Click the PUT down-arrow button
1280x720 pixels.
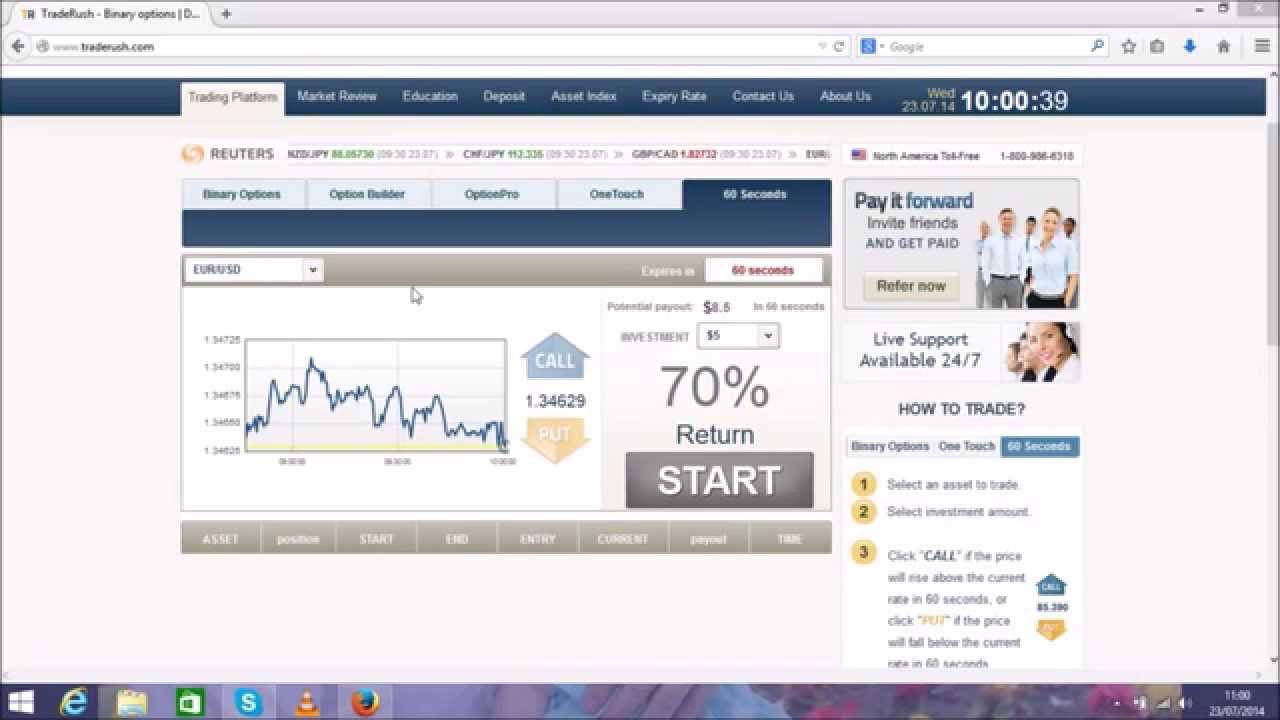point(555,439)
